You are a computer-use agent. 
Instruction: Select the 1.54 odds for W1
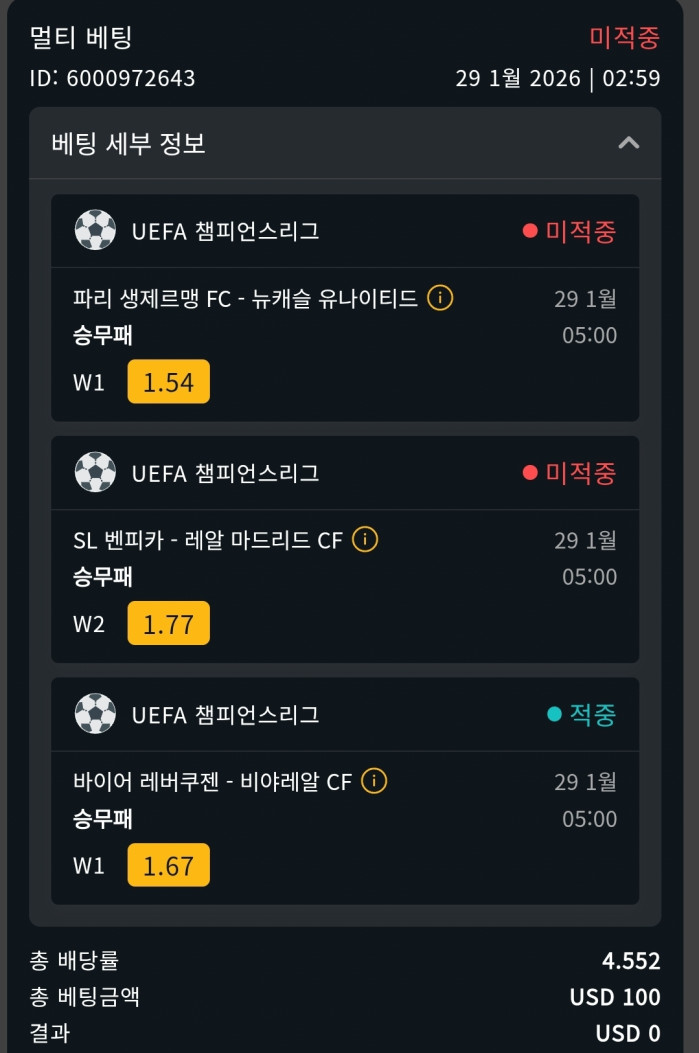[168, 381]
